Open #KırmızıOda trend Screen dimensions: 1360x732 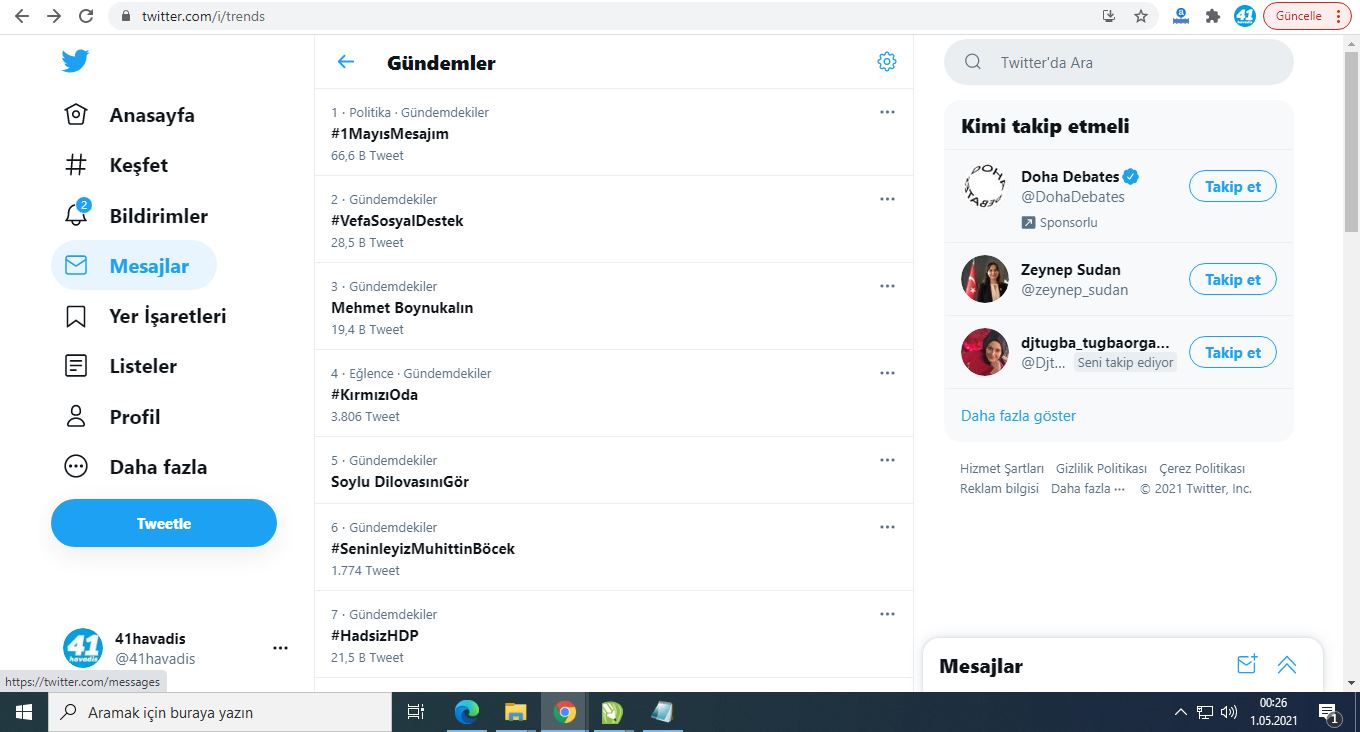pyautogui.click(x=374, y=395)
